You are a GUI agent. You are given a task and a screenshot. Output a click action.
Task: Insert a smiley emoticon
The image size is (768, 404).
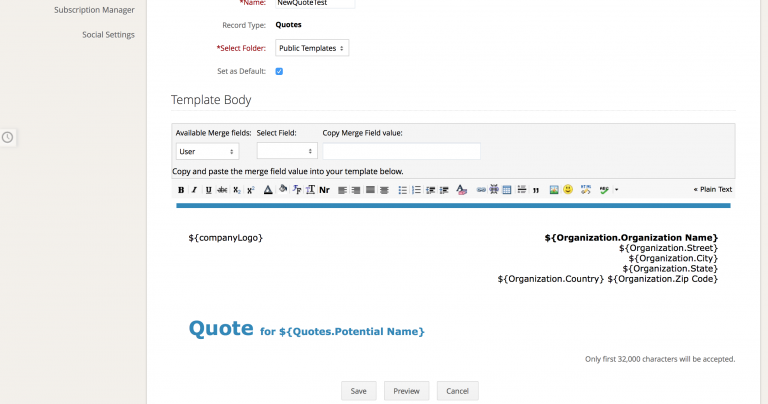coord(568,190)
